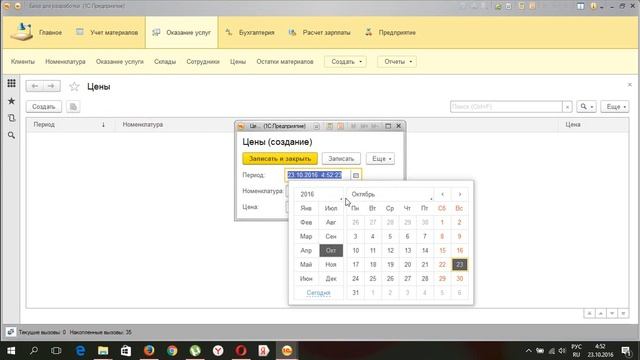Go back with the left arrow button
This screenshot has height=360, width=640.
pyautogui.click(x=35, y=86)
